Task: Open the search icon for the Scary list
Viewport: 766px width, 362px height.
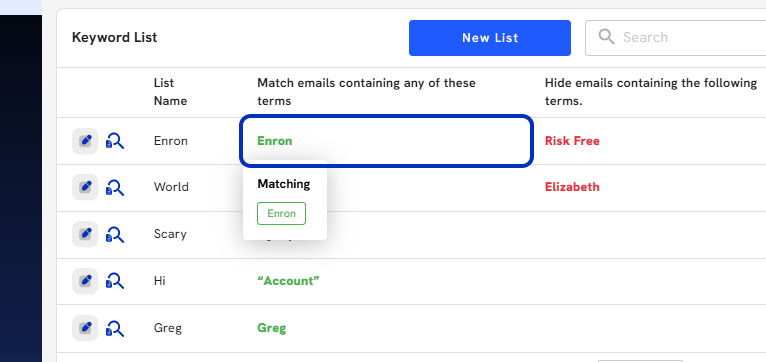Action: (x=115, y=234)
